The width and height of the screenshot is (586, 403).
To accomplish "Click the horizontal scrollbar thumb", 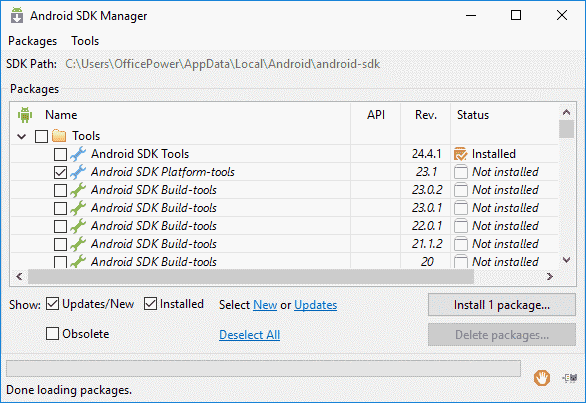I will point(251,276).
